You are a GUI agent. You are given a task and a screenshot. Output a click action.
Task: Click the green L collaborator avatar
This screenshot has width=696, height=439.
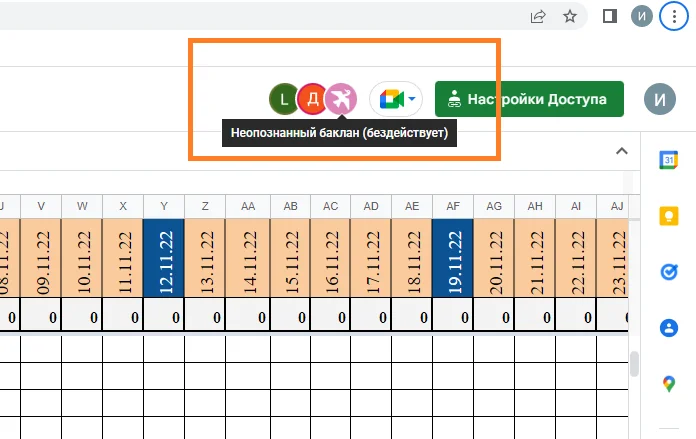click(x=284, y=99)
